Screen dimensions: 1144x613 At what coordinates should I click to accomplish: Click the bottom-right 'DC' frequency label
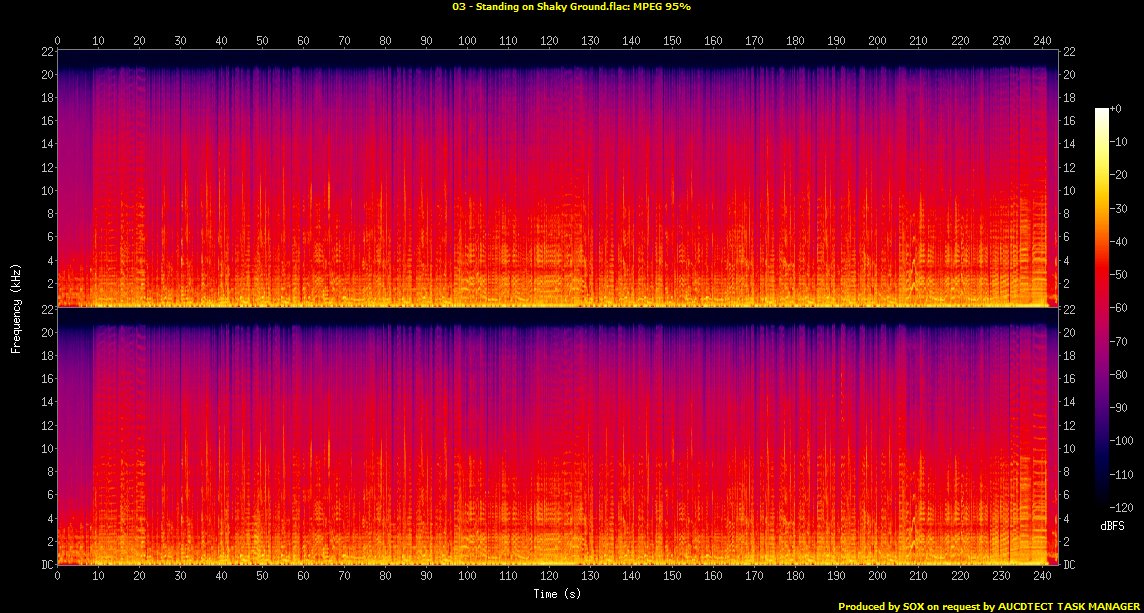tap(1070, 565)
